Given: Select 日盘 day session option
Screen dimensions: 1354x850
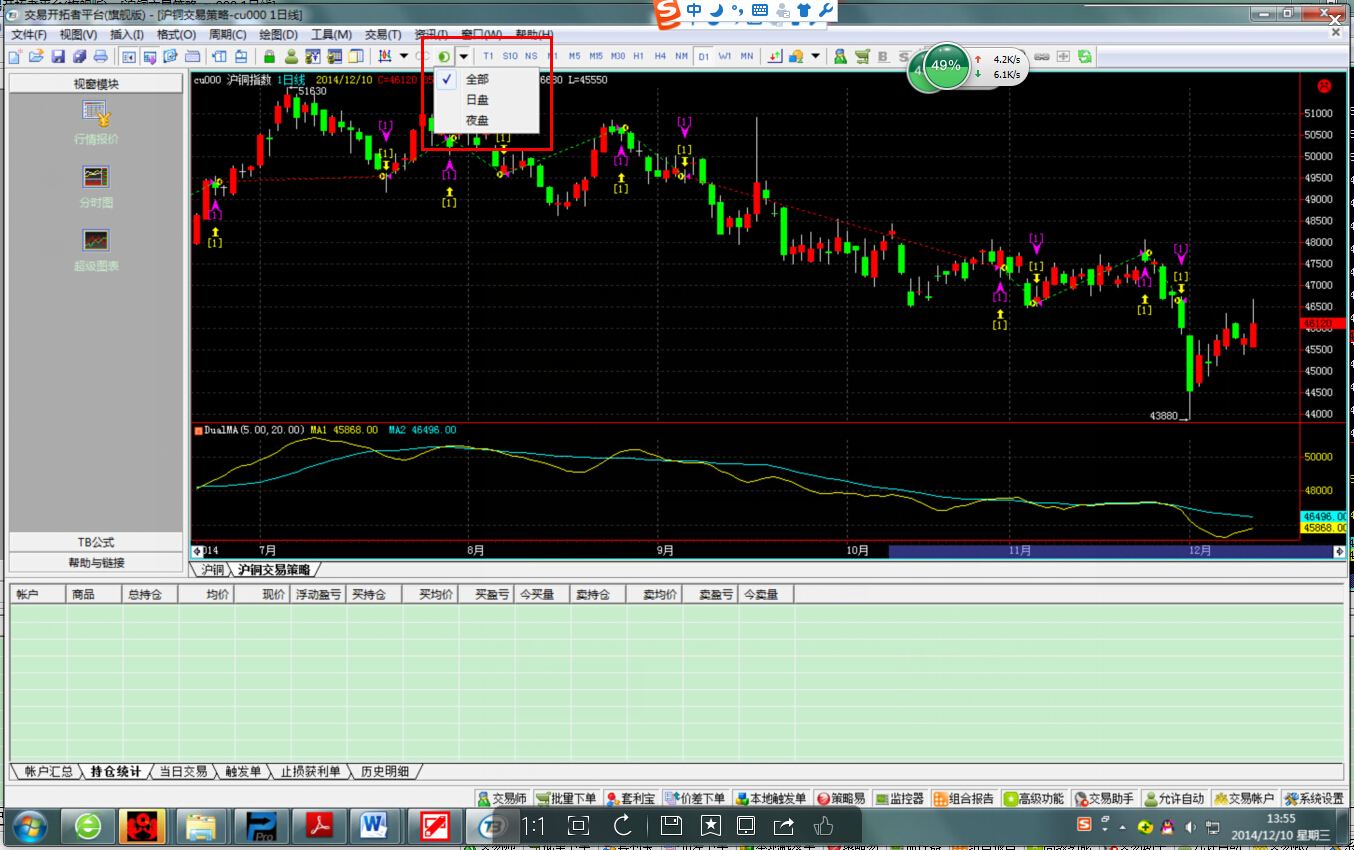Looking at the screenshot, I should pyautogui.click(x=477, y=100).
